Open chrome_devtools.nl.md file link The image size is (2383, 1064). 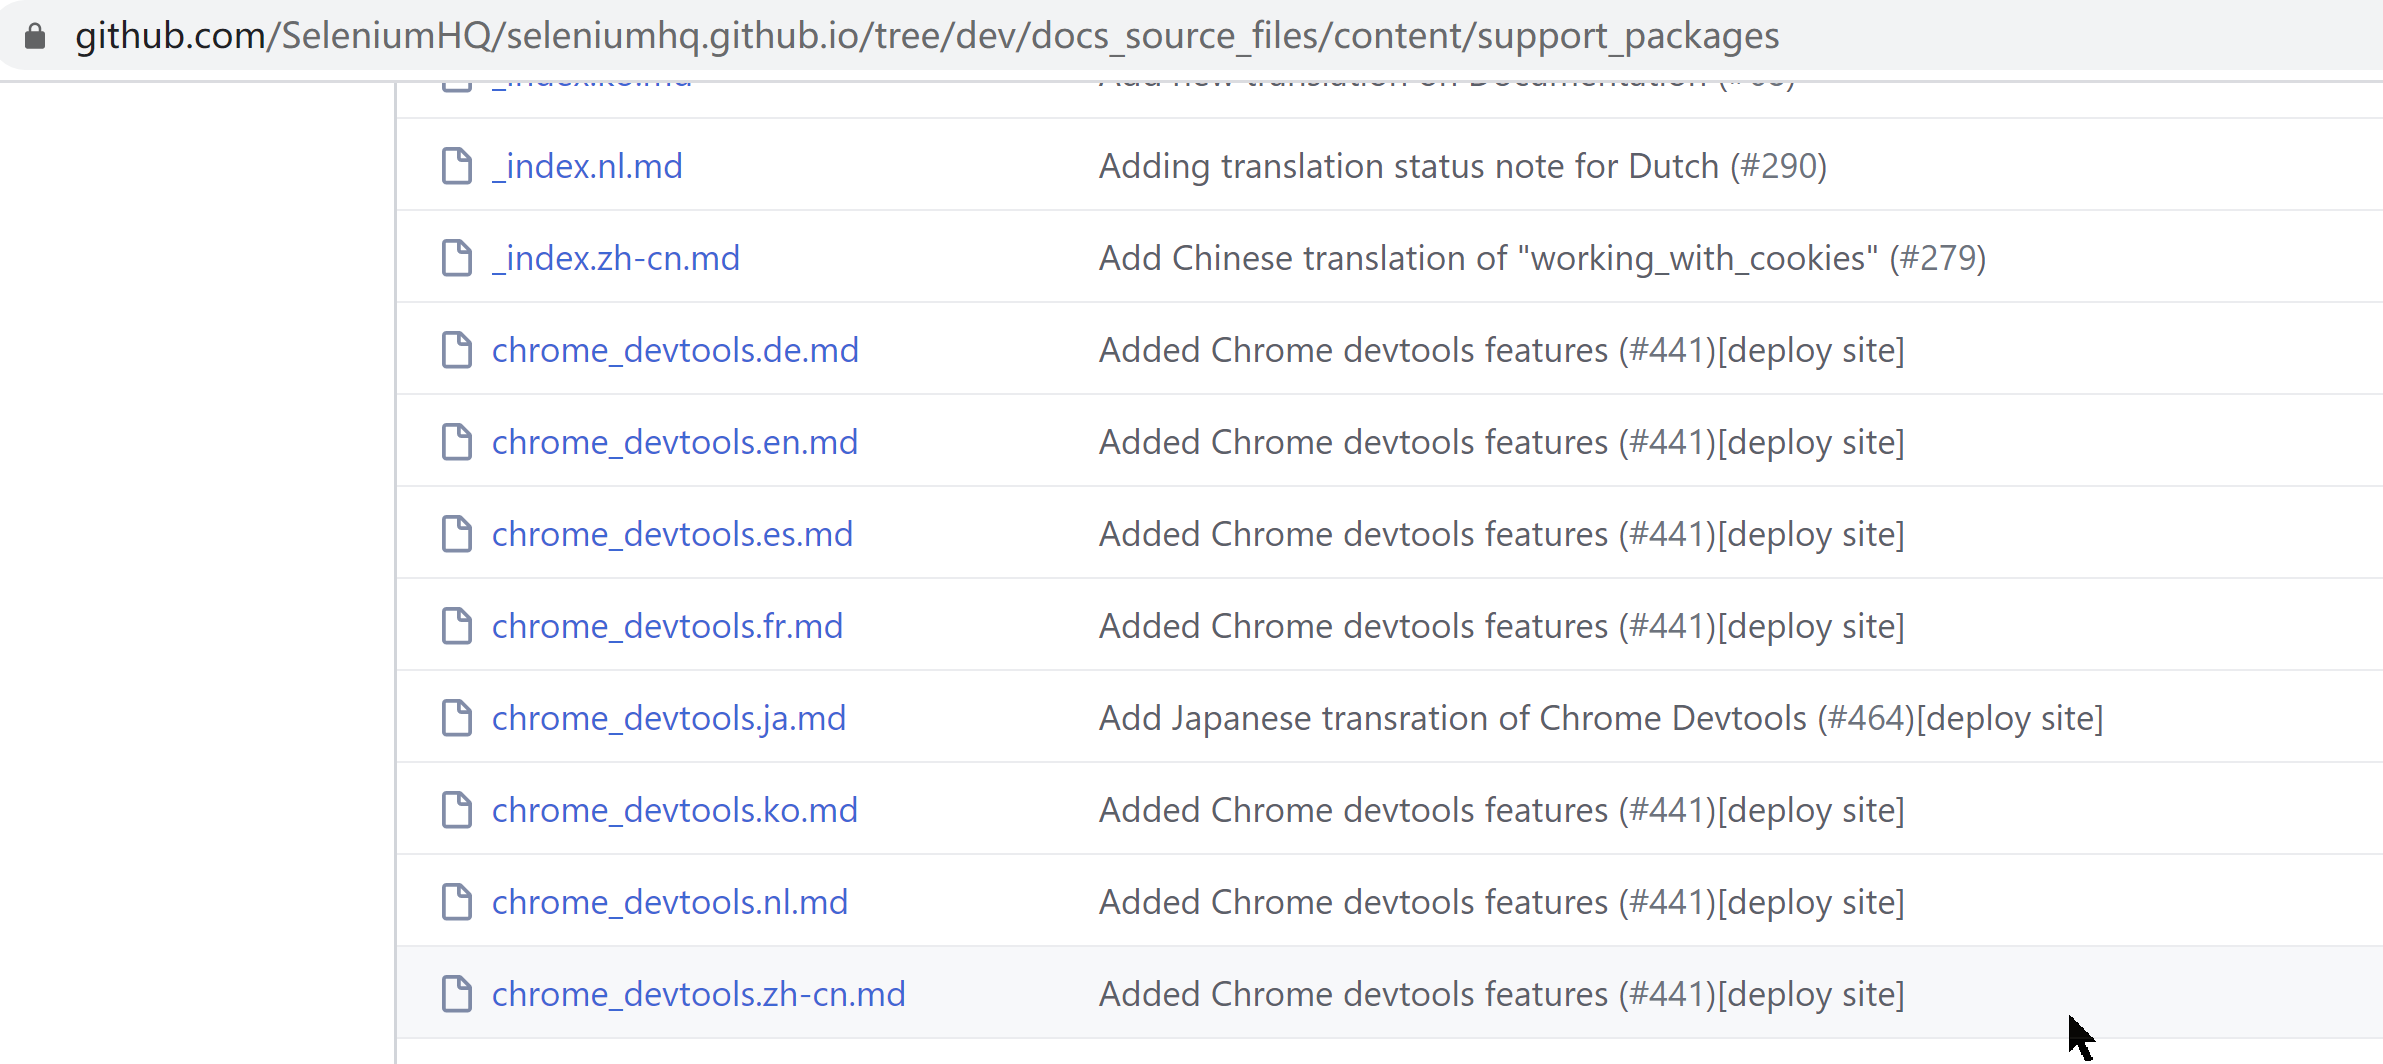670,902
